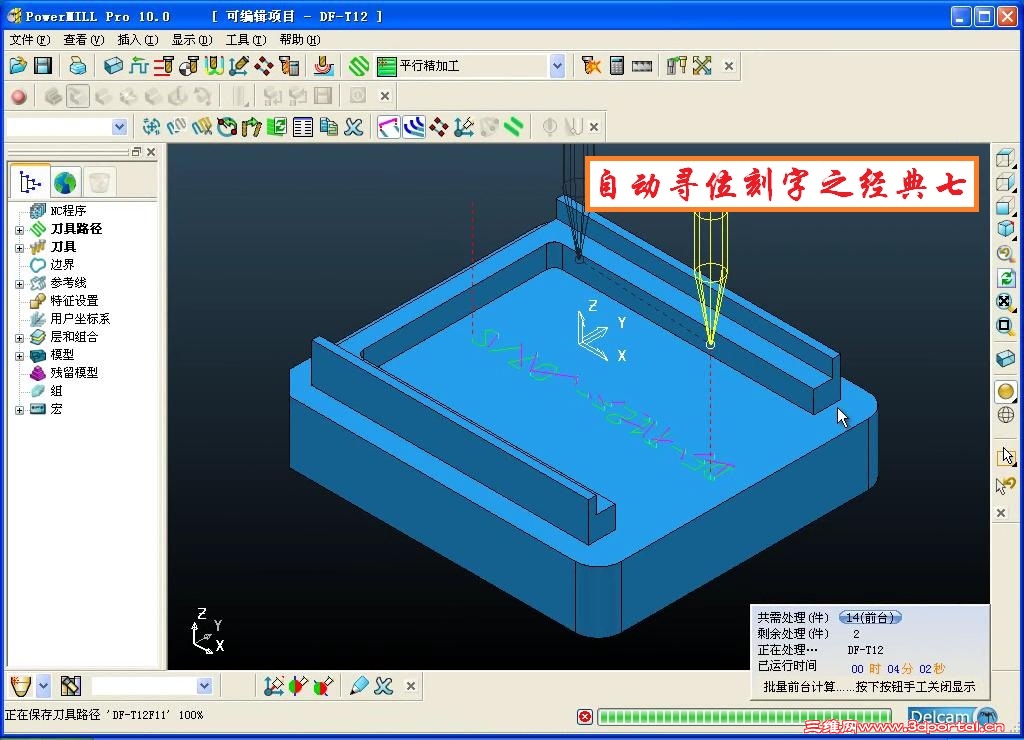Click the toolpath list table icon
This screenshot has height=740, width=1024.
pos(303,127)
